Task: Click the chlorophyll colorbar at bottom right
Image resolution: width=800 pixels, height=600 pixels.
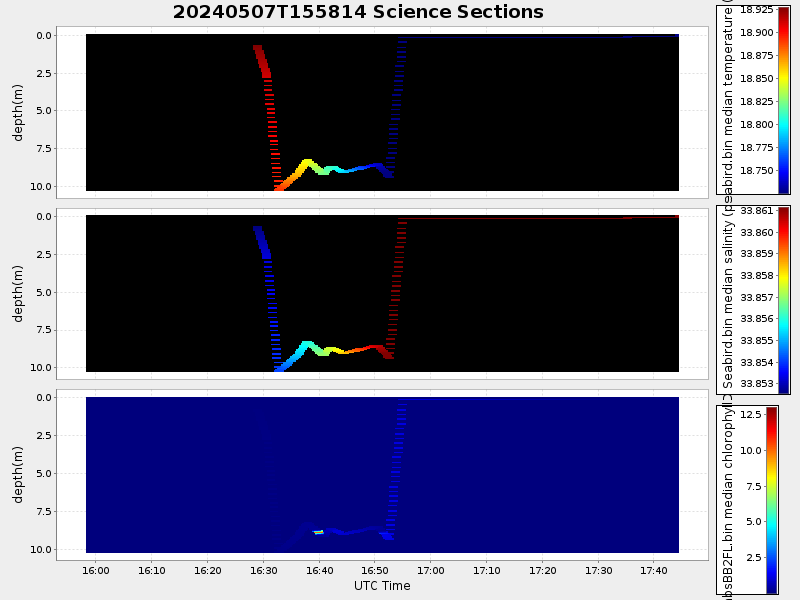Action: tap(771, 499)
